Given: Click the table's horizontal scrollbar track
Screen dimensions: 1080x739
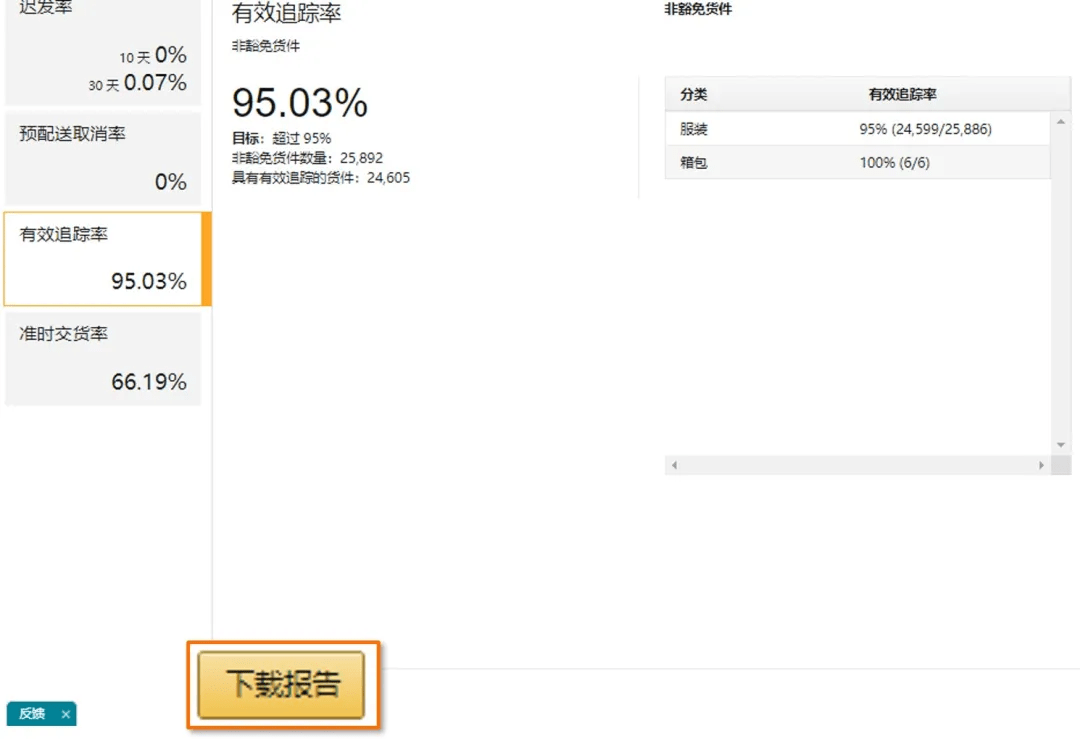Looking at the screenshot, I should click(x=857, y=466).
